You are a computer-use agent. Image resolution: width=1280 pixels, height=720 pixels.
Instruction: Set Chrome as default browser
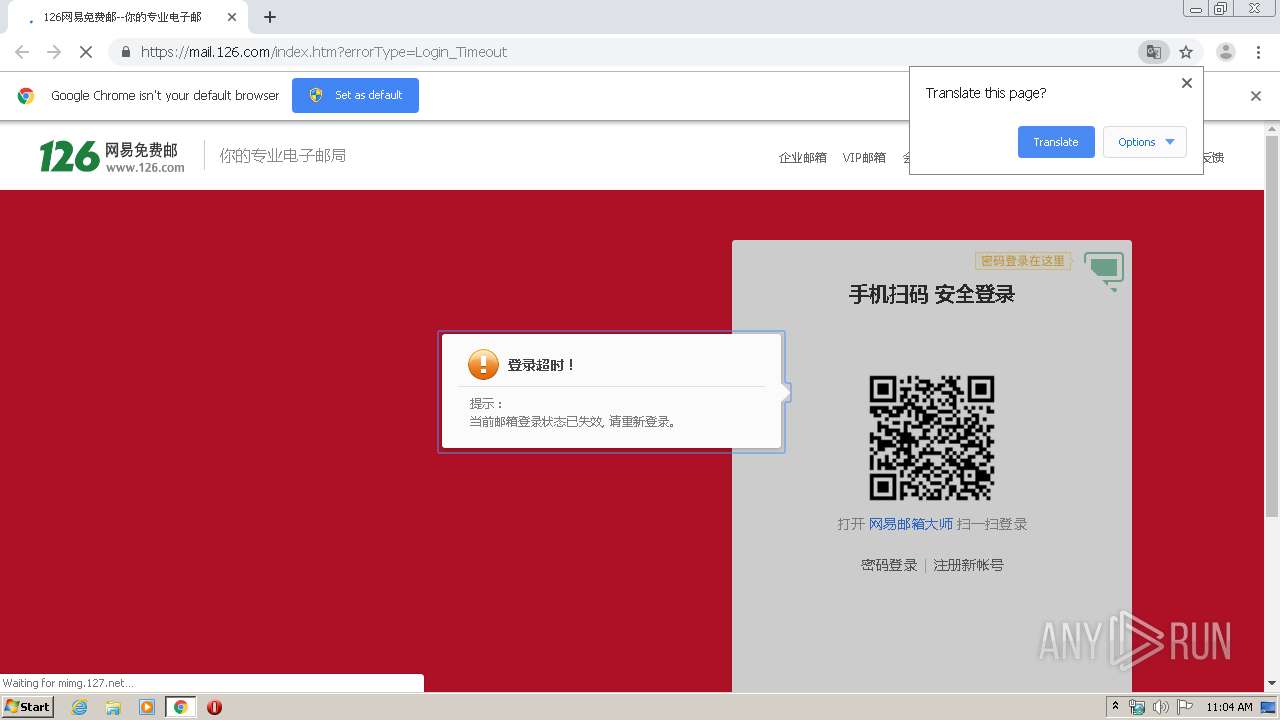355,95
